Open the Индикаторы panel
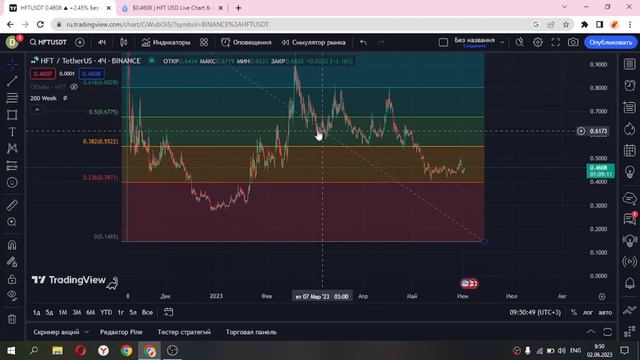The height and width of the screenshot is (360, 640). 166,42
